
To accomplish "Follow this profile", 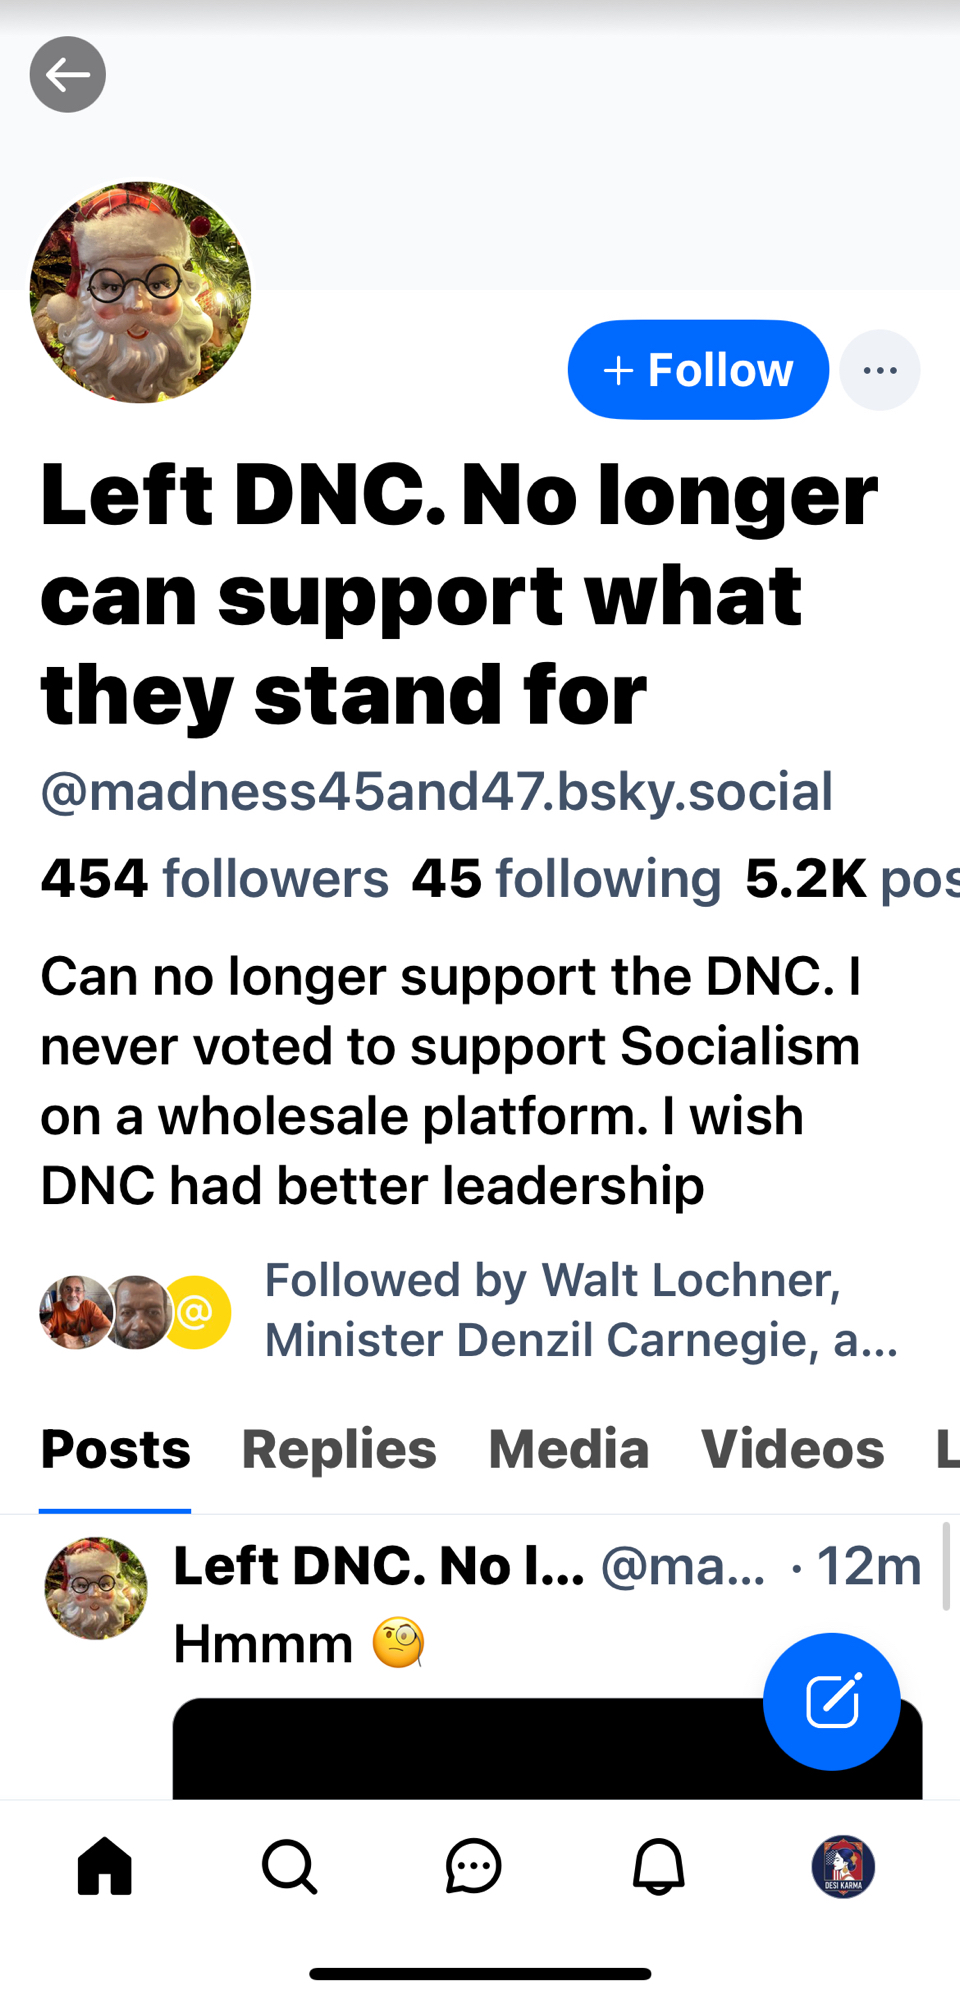I will click(698, 370).
